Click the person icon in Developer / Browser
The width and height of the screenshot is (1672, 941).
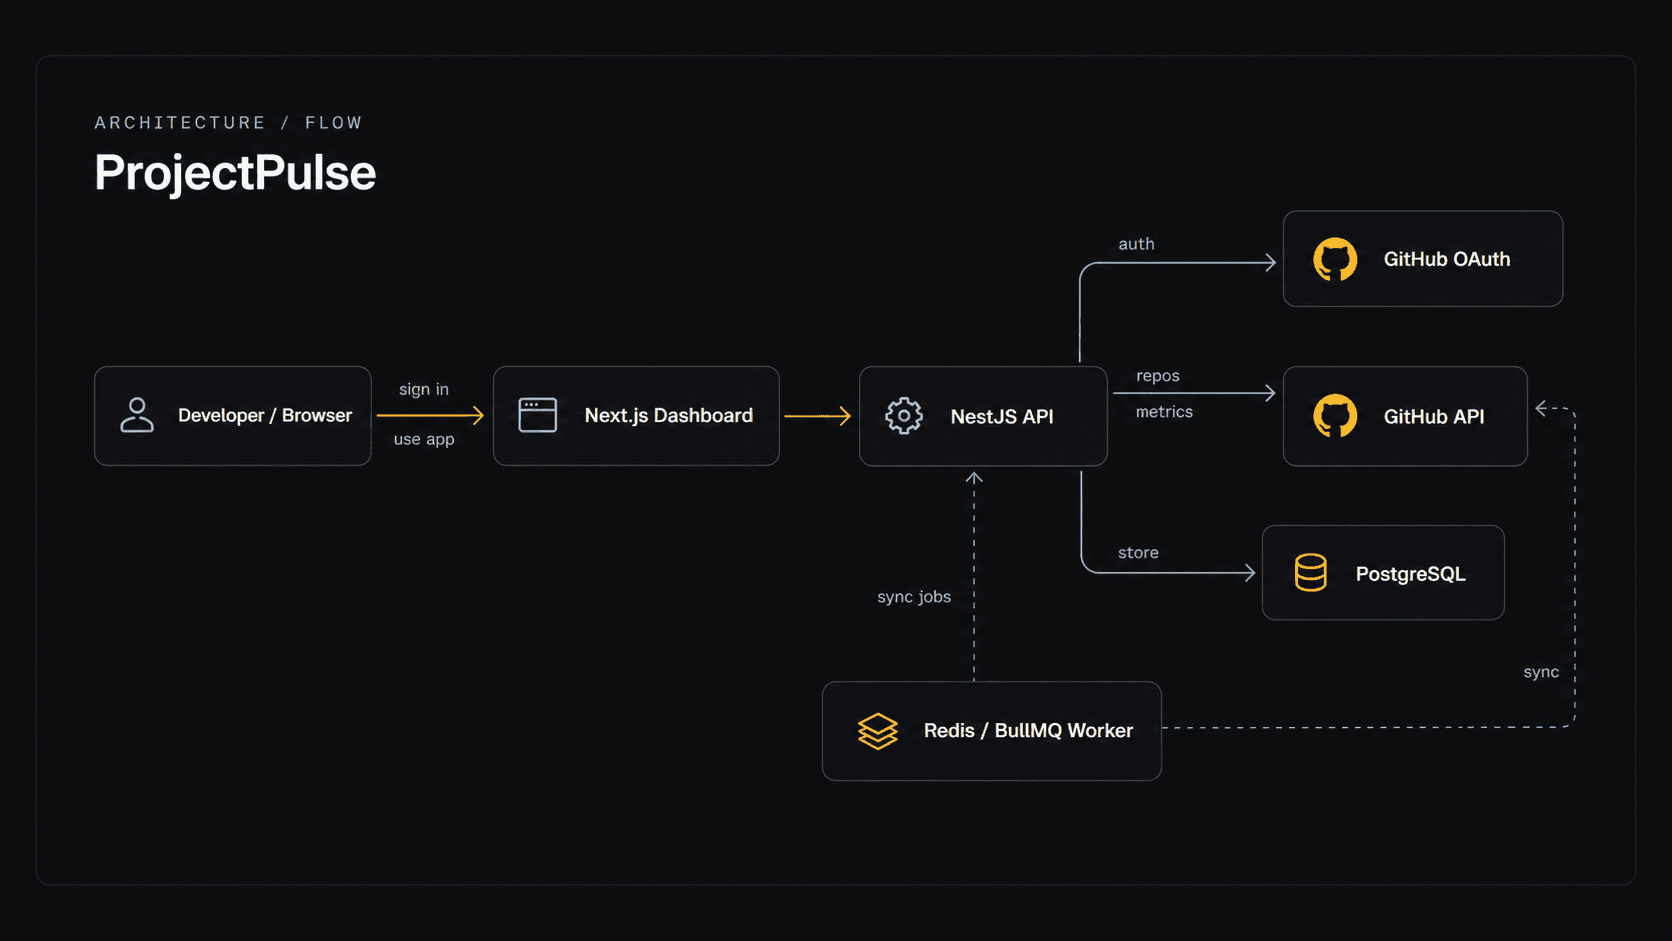point(137,415)
